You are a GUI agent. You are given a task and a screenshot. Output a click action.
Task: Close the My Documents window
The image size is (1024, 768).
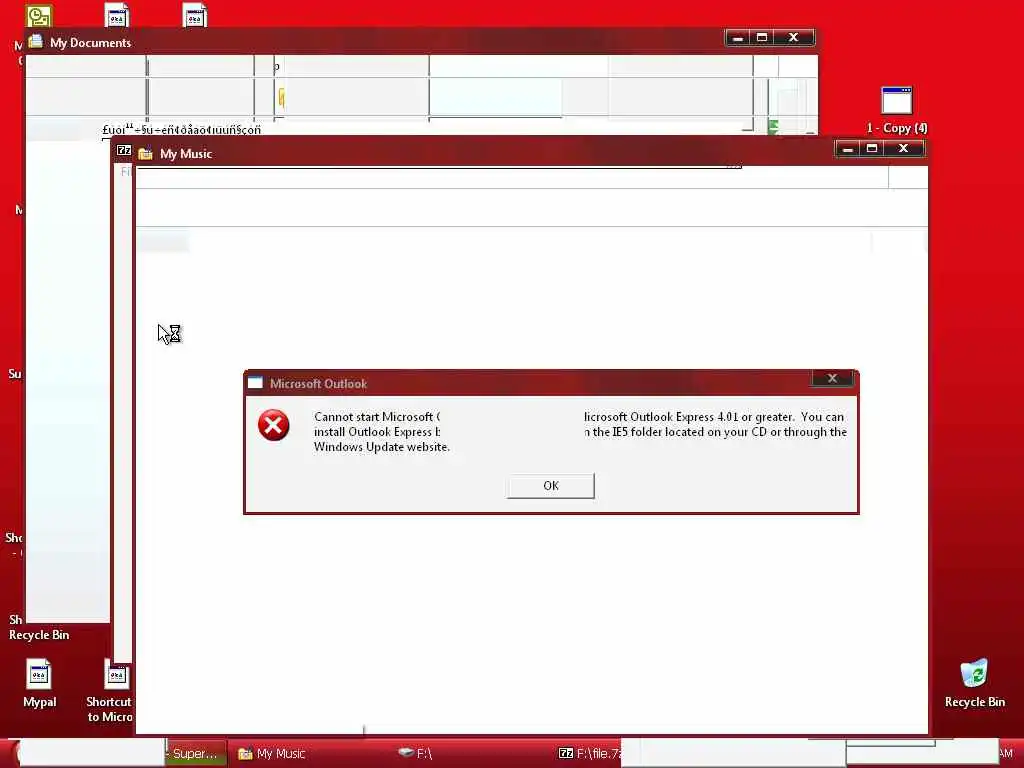click(x=793, y=38)
